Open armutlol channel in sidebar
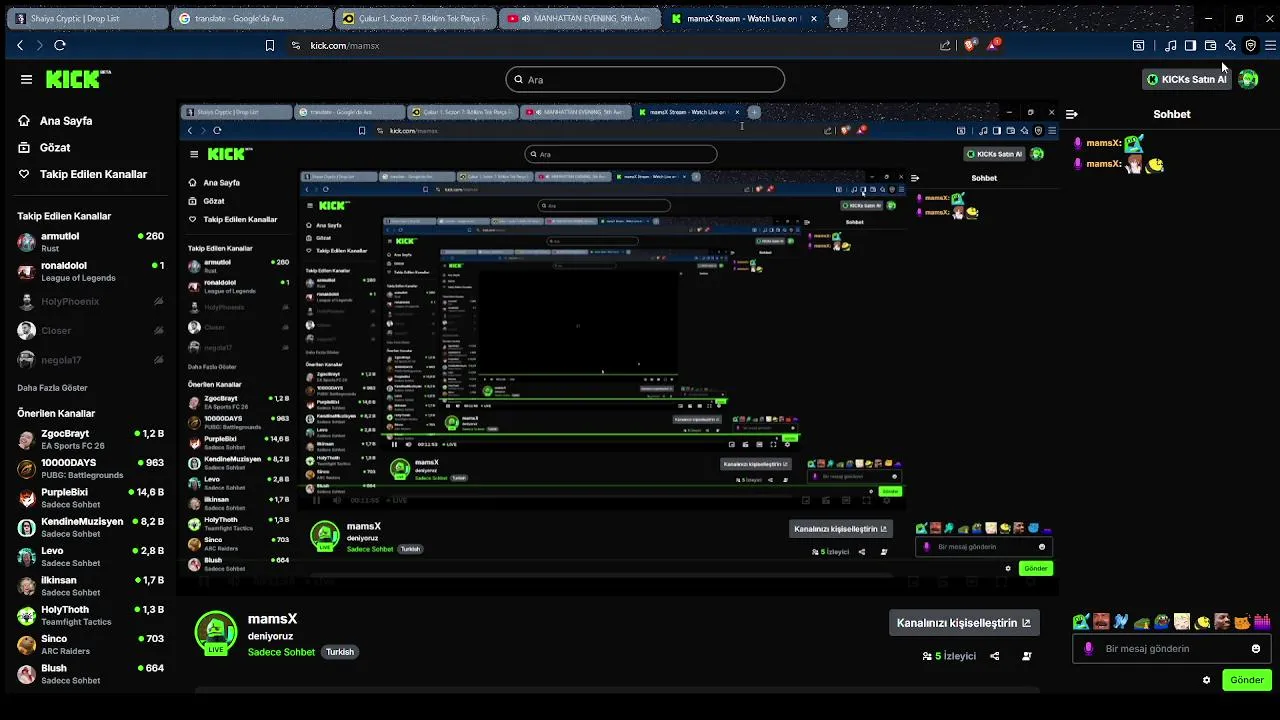This screenshot has height=720, width=1280. (90, 242)
